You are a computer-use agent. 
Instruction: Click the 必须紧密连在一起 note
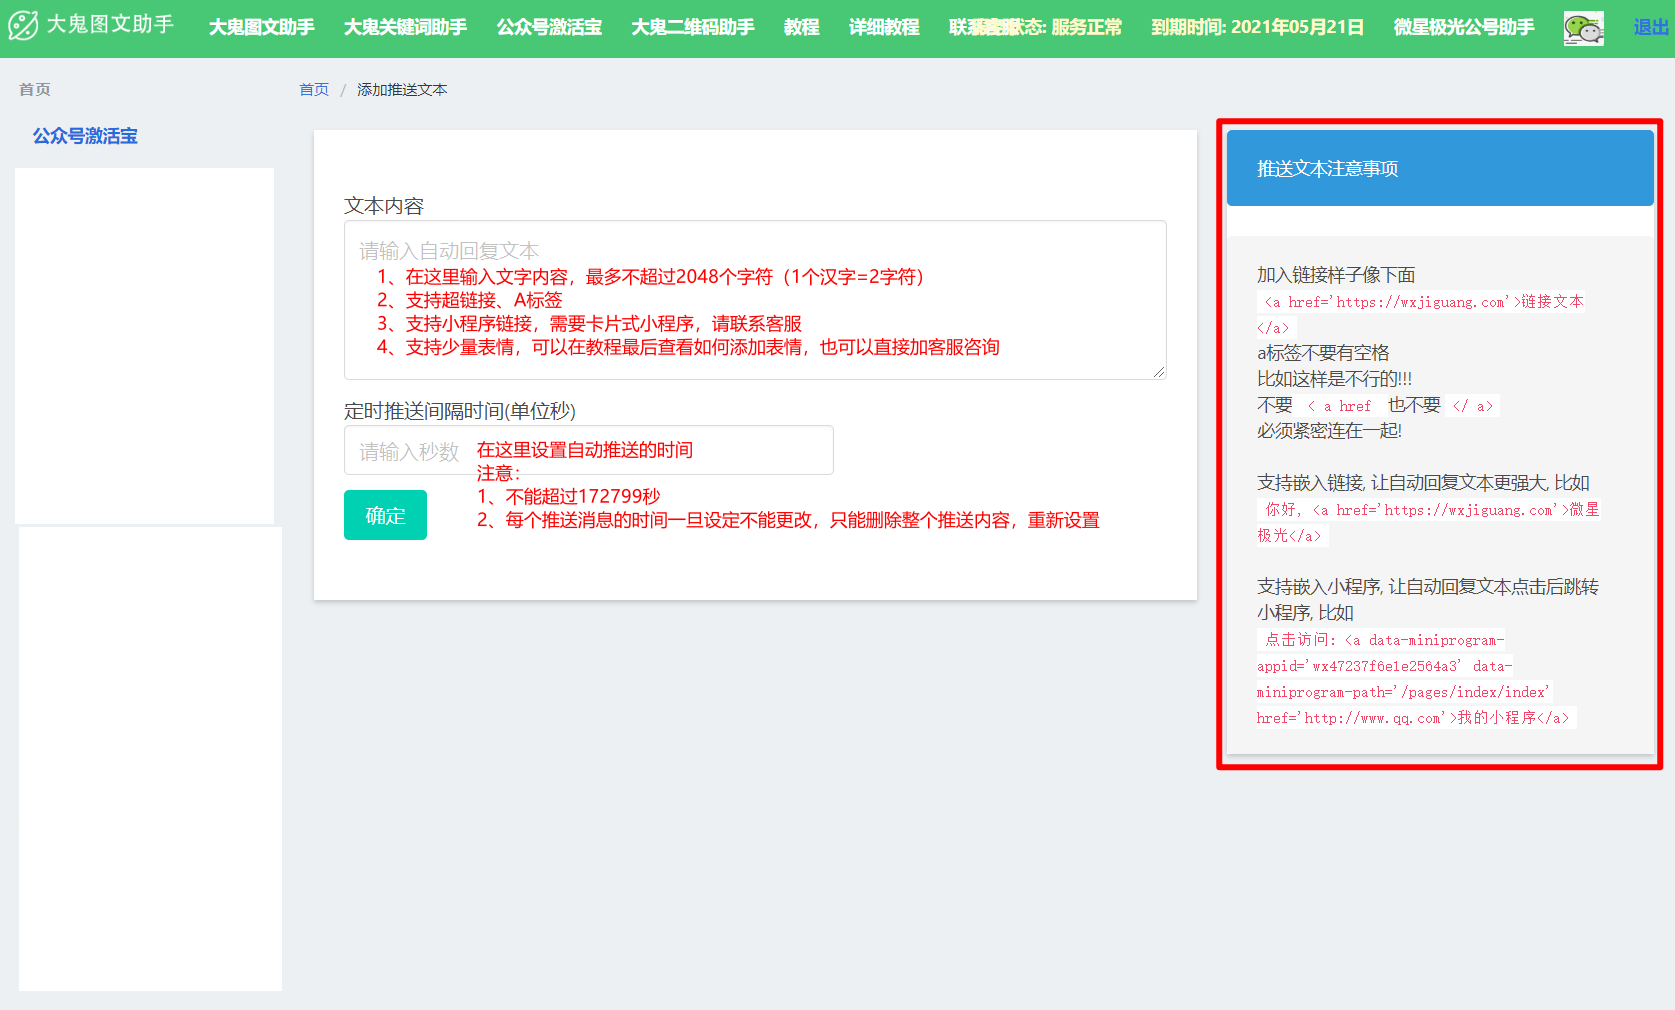coord(1329,431)
